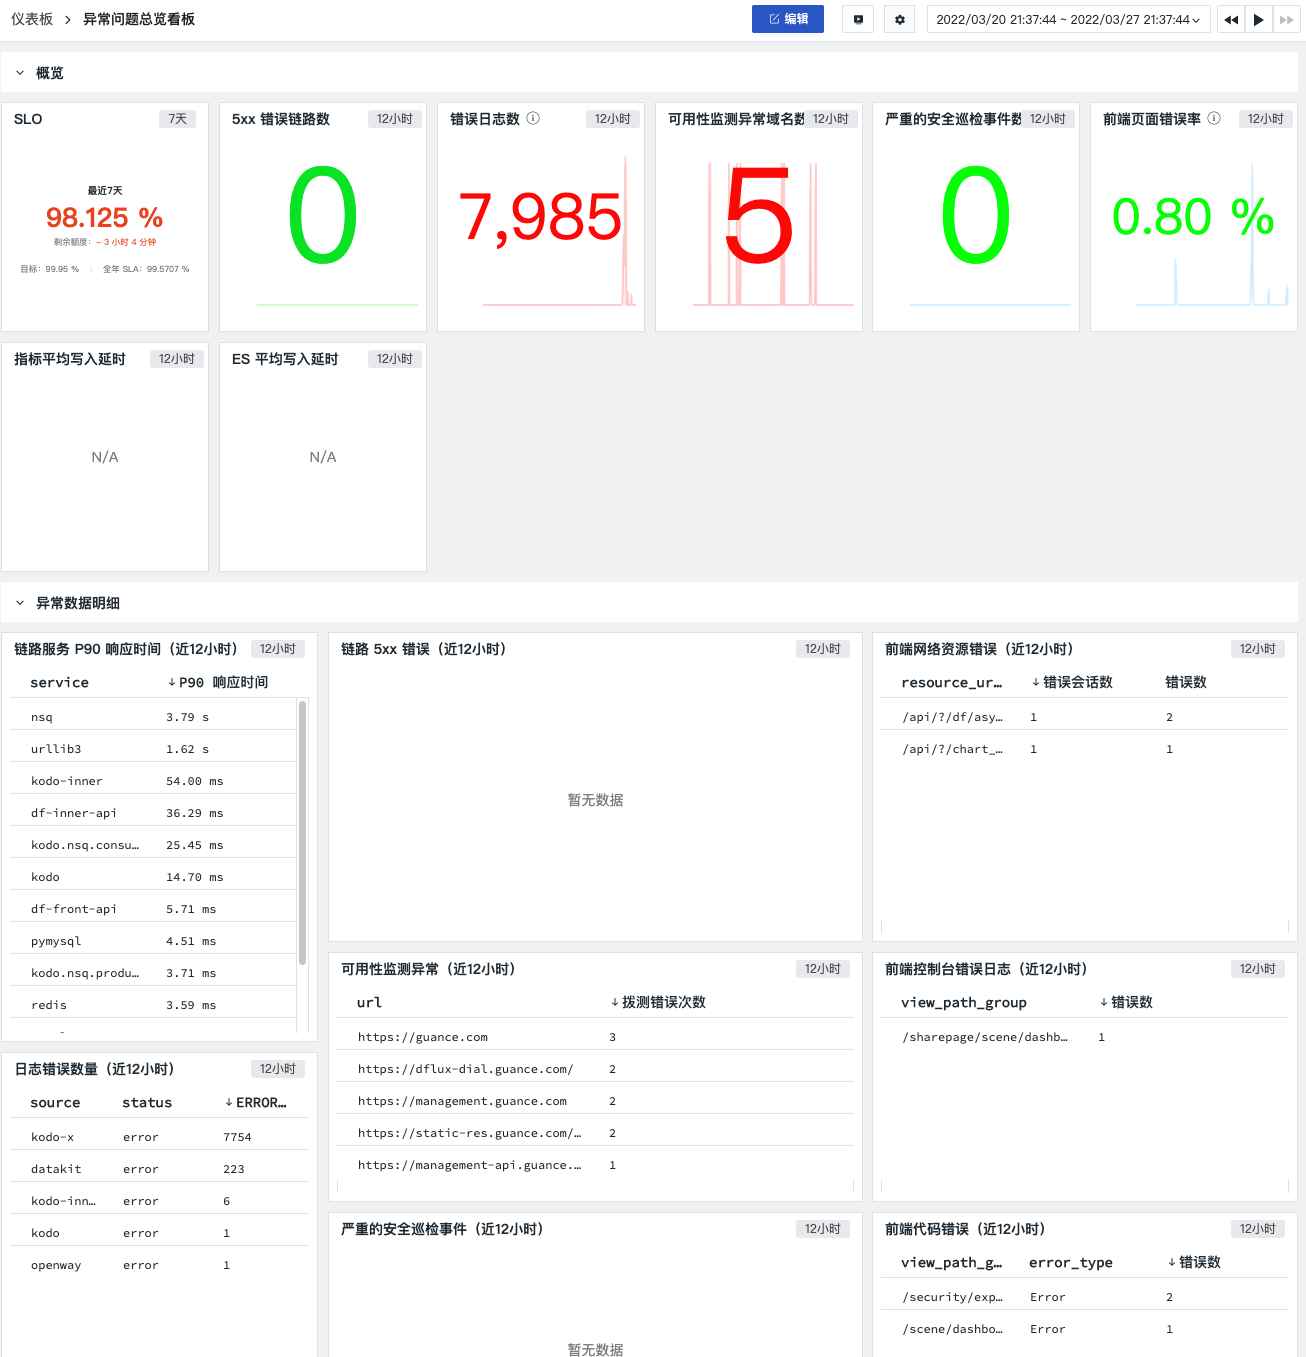
Task: Open the dashboard settings gear icon
Action: (x=900, y=19)
